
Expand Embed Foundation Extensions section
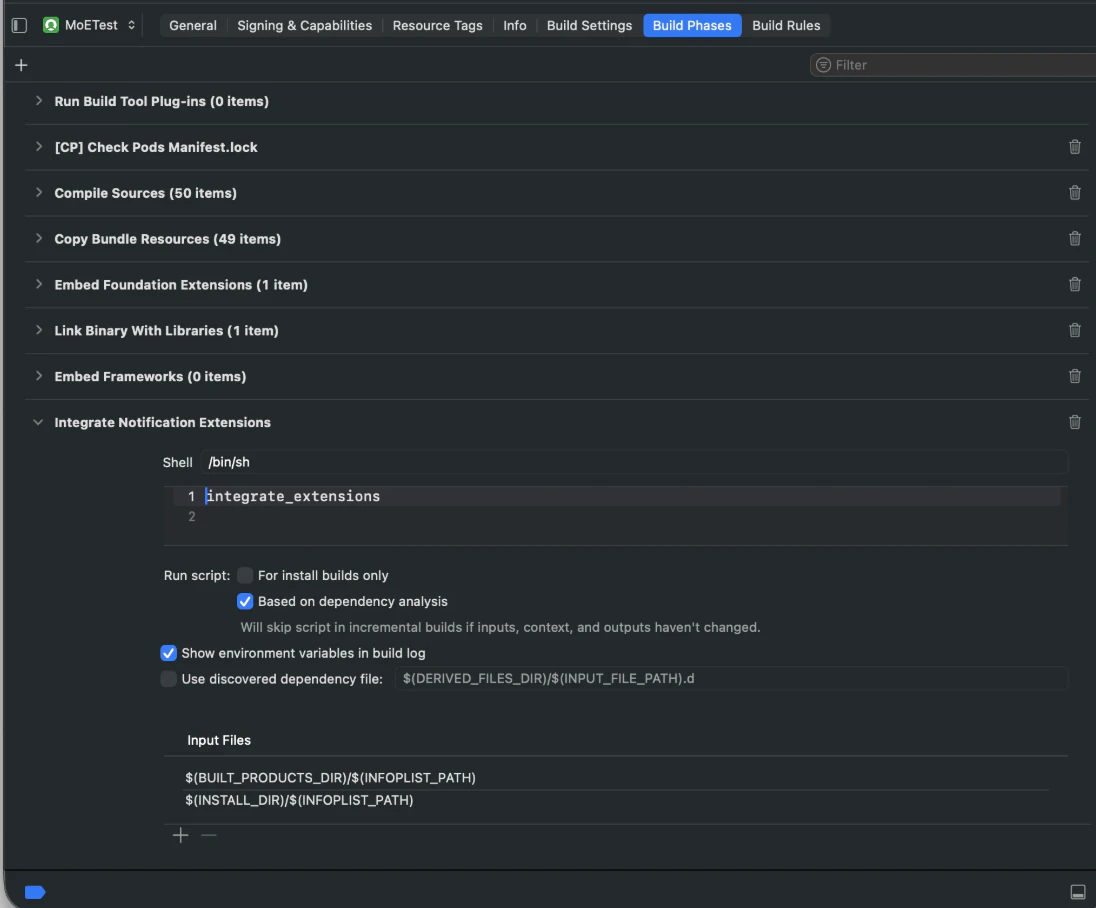39,284
